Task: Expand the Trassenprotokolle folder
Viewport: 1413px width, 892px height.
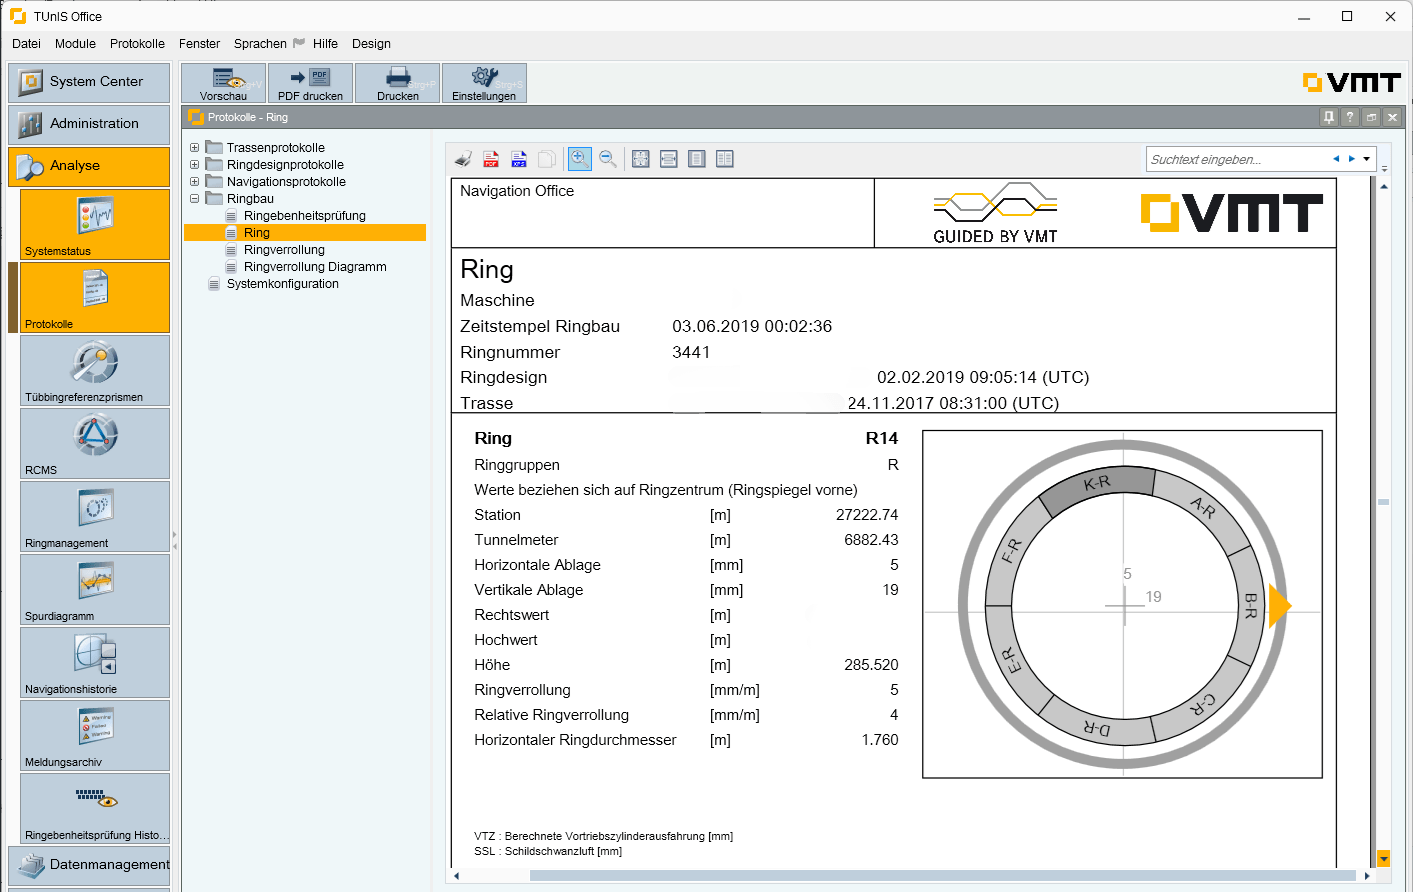Action: (194, 148)
